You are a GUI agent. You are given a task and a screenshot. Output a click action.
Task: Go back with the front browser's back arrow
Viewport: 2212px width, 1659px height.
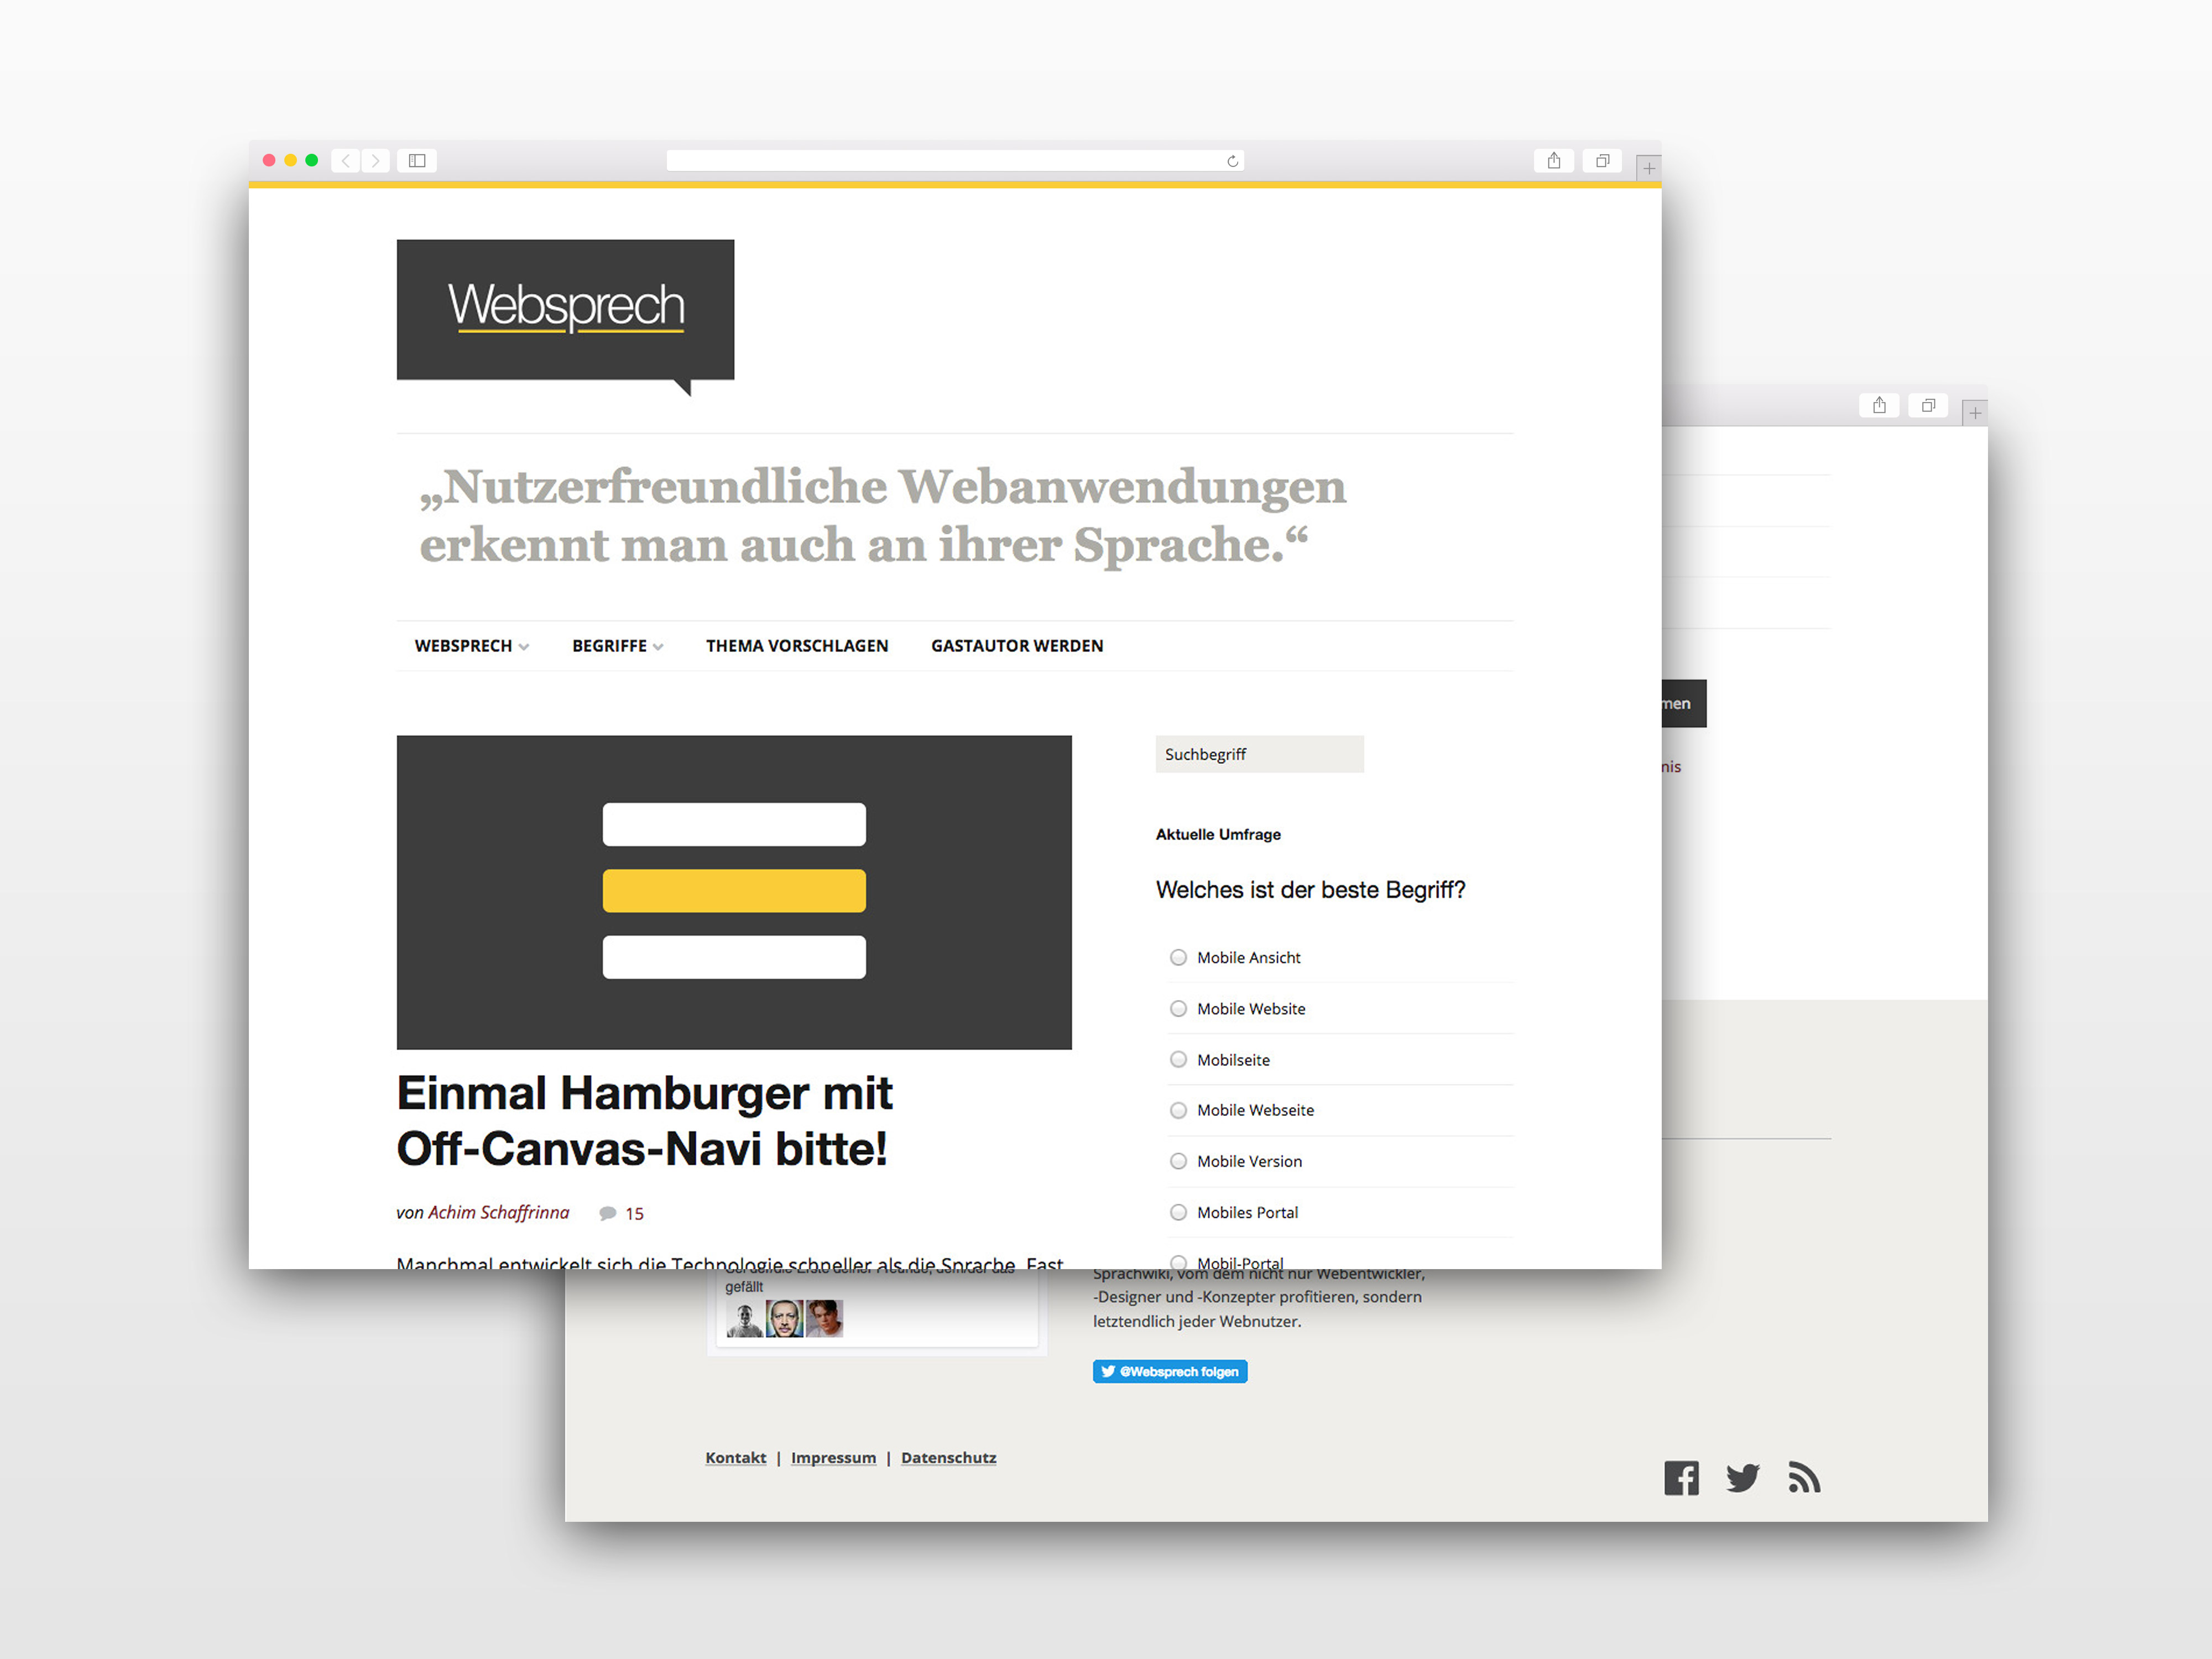[345, 160]
